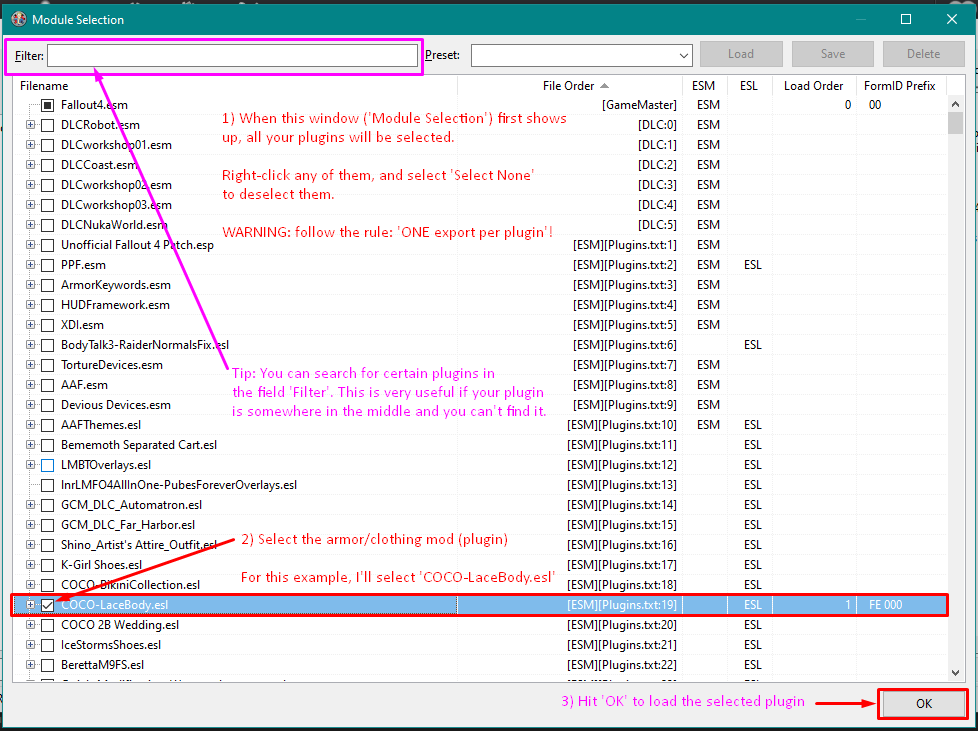Screen dimensions: 978x731
Task: Click the FormID Prefix column header
Action: (900, 86)
